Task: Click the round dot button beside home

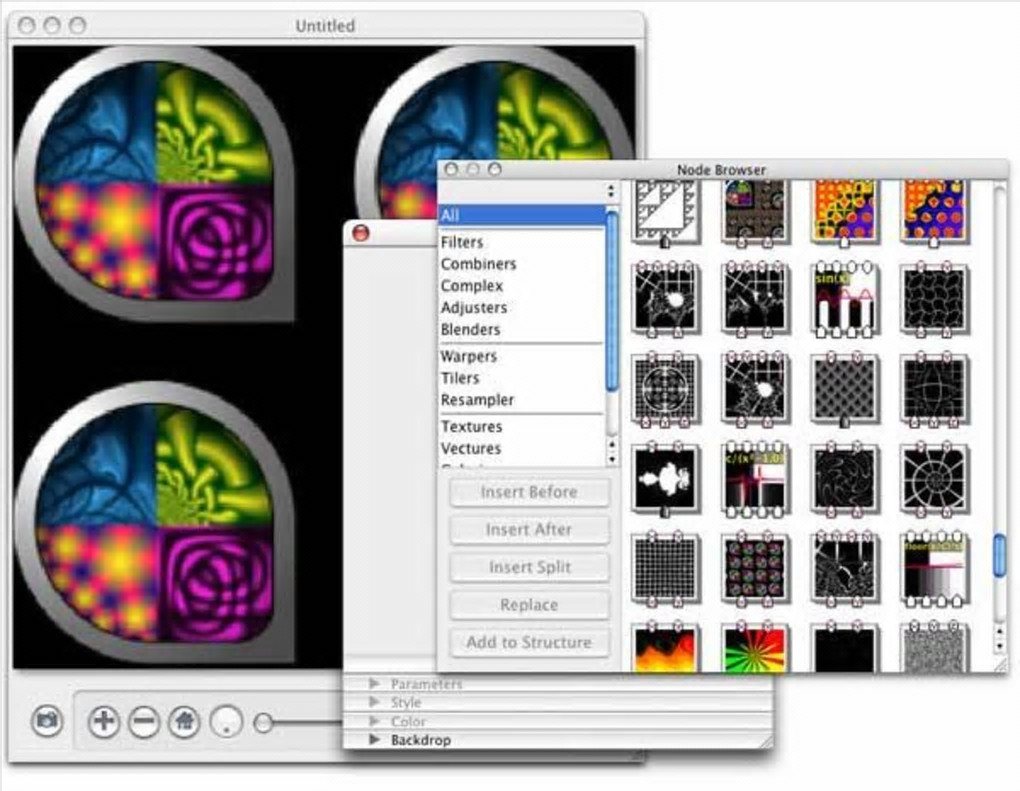Action: point(226,721)
